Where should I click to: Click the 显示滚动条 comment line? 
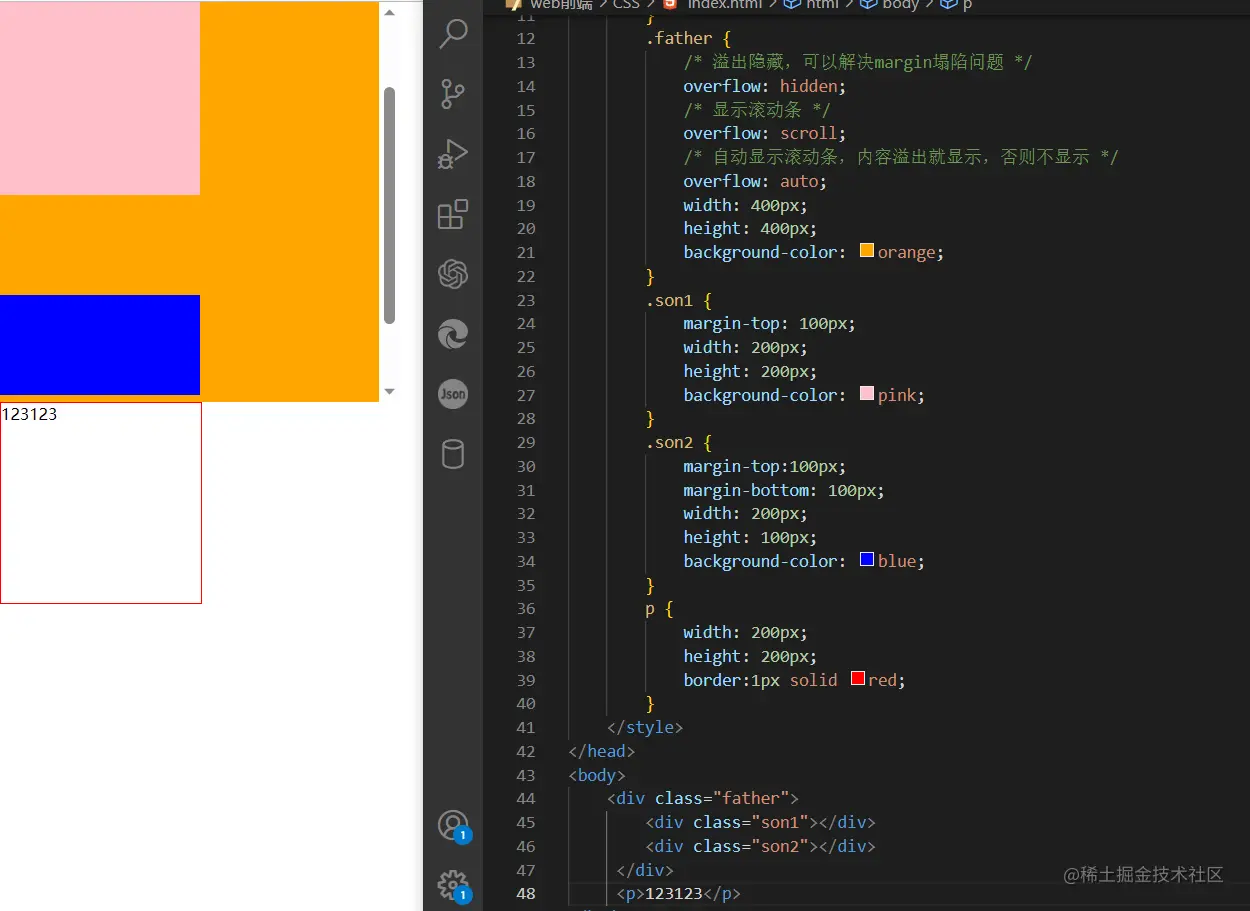(x=757, y=110)
